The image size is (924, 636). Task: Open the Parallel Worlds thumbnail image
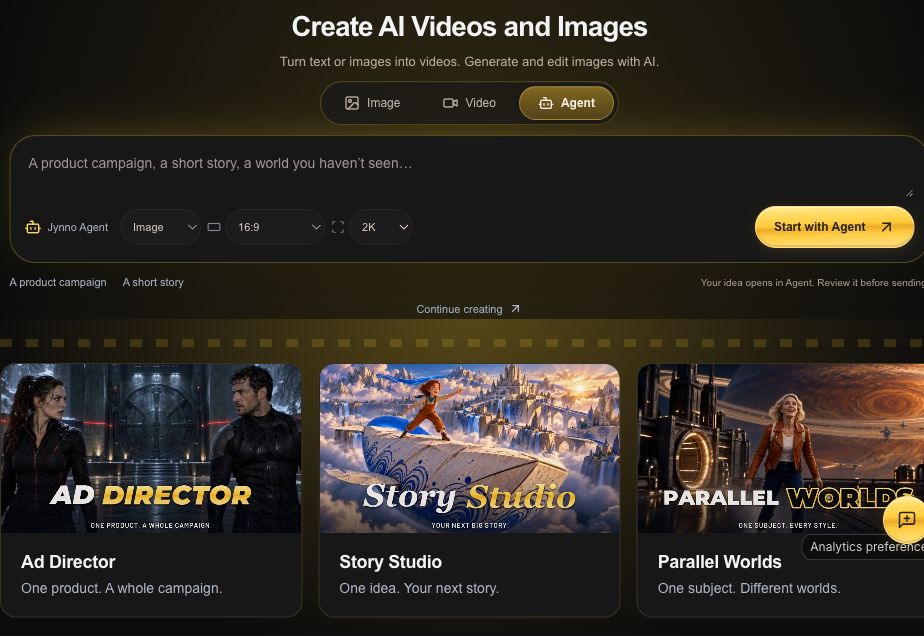click(781, 448)
